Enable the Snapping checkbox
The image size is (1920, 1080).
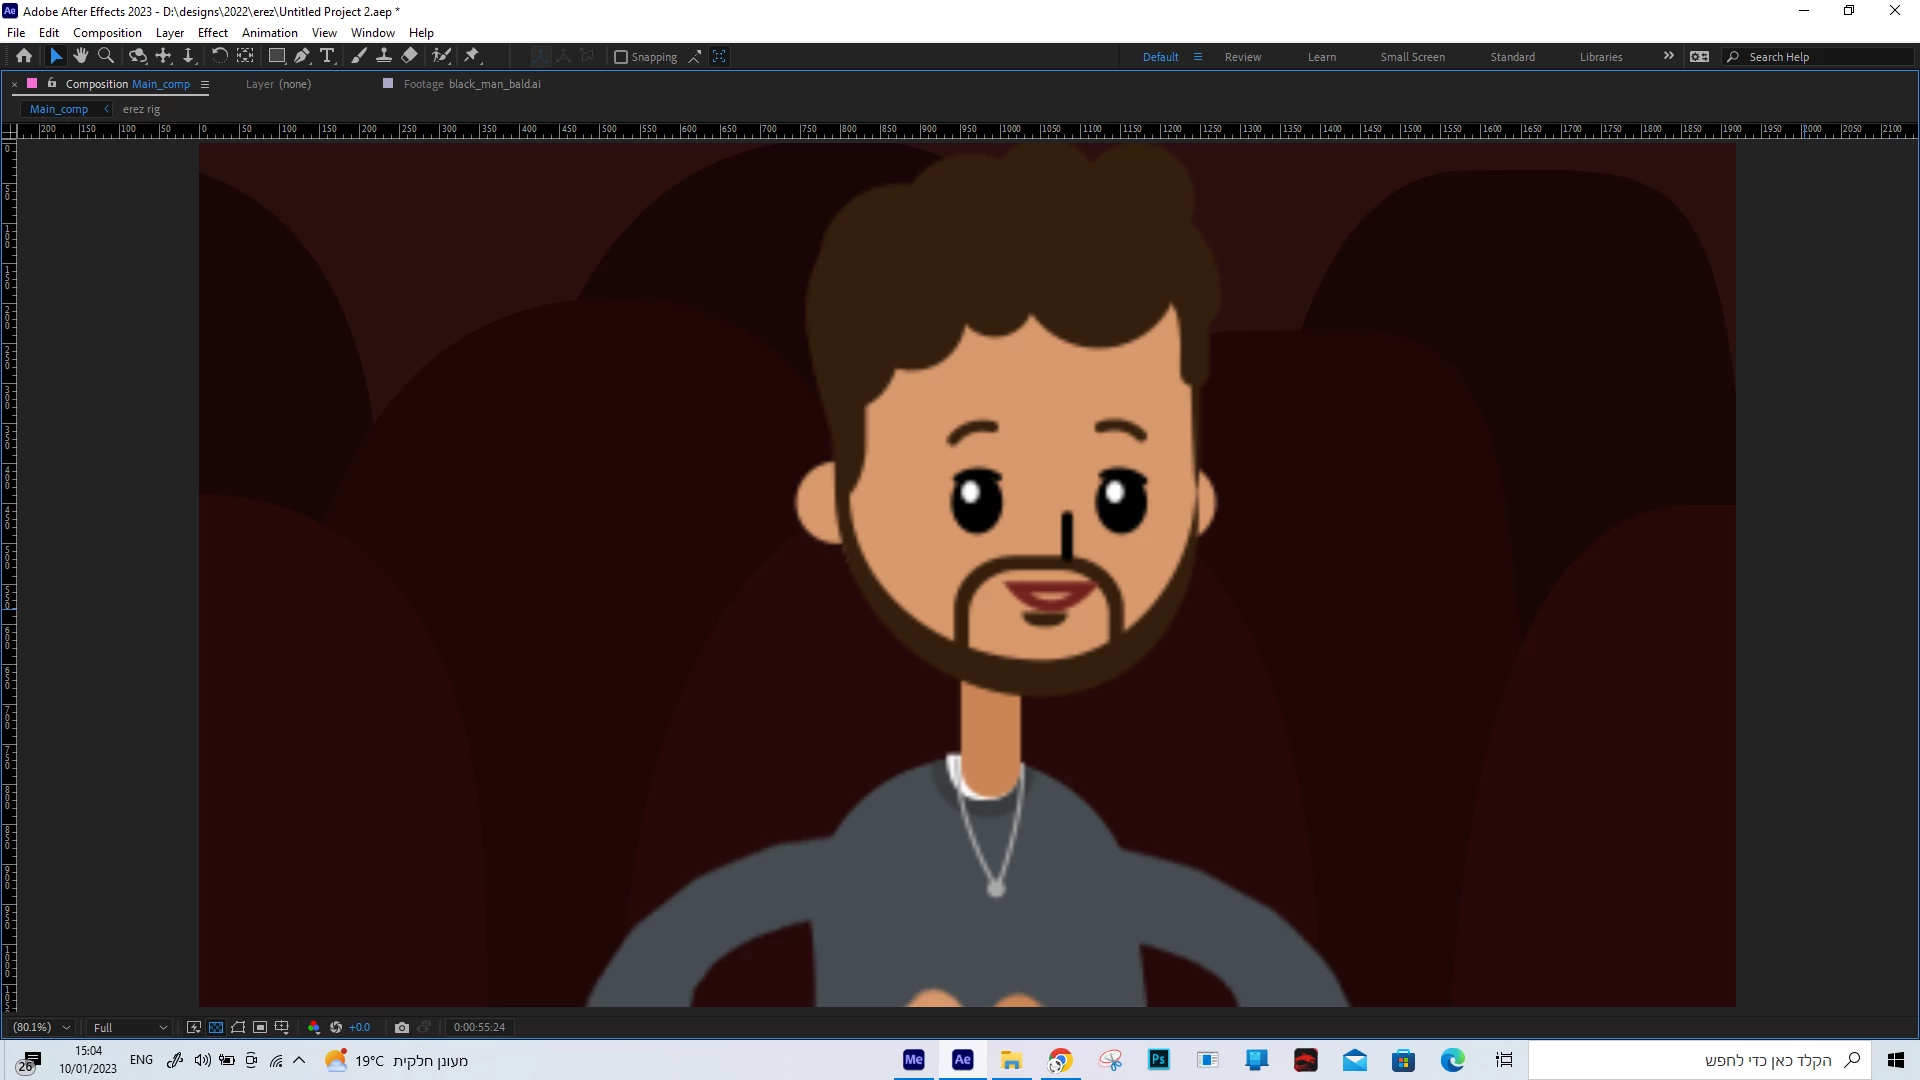[621, 57]
